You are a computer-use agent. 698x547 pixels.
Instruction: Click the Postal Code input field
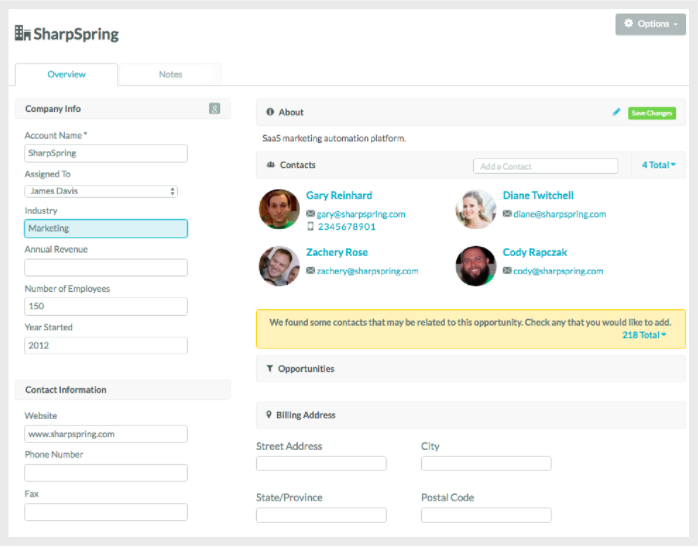coord(486,515)
